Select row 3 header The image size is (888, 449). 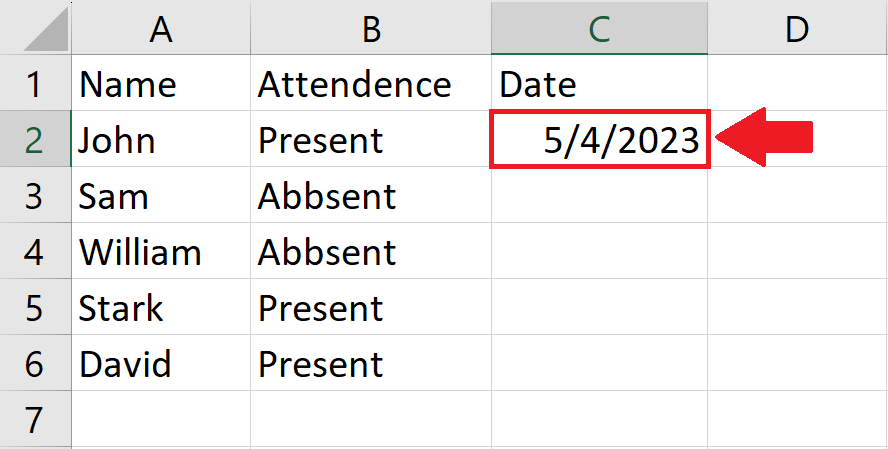(x=35, y=195)
